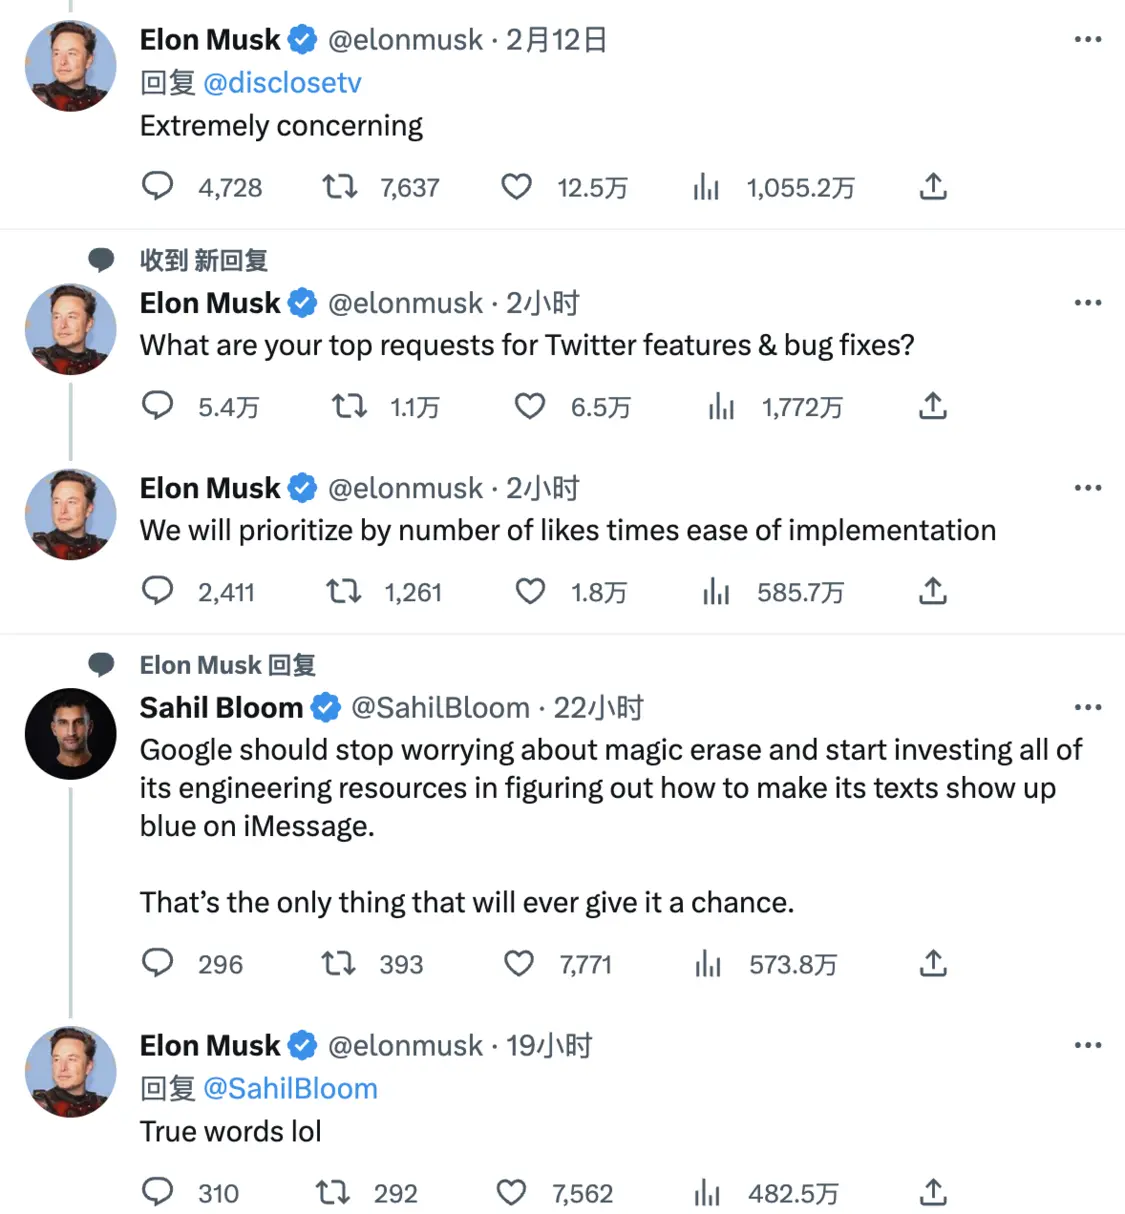
Task: Open Elon Musk's avatar on top tweet
Action: point(70,66)
